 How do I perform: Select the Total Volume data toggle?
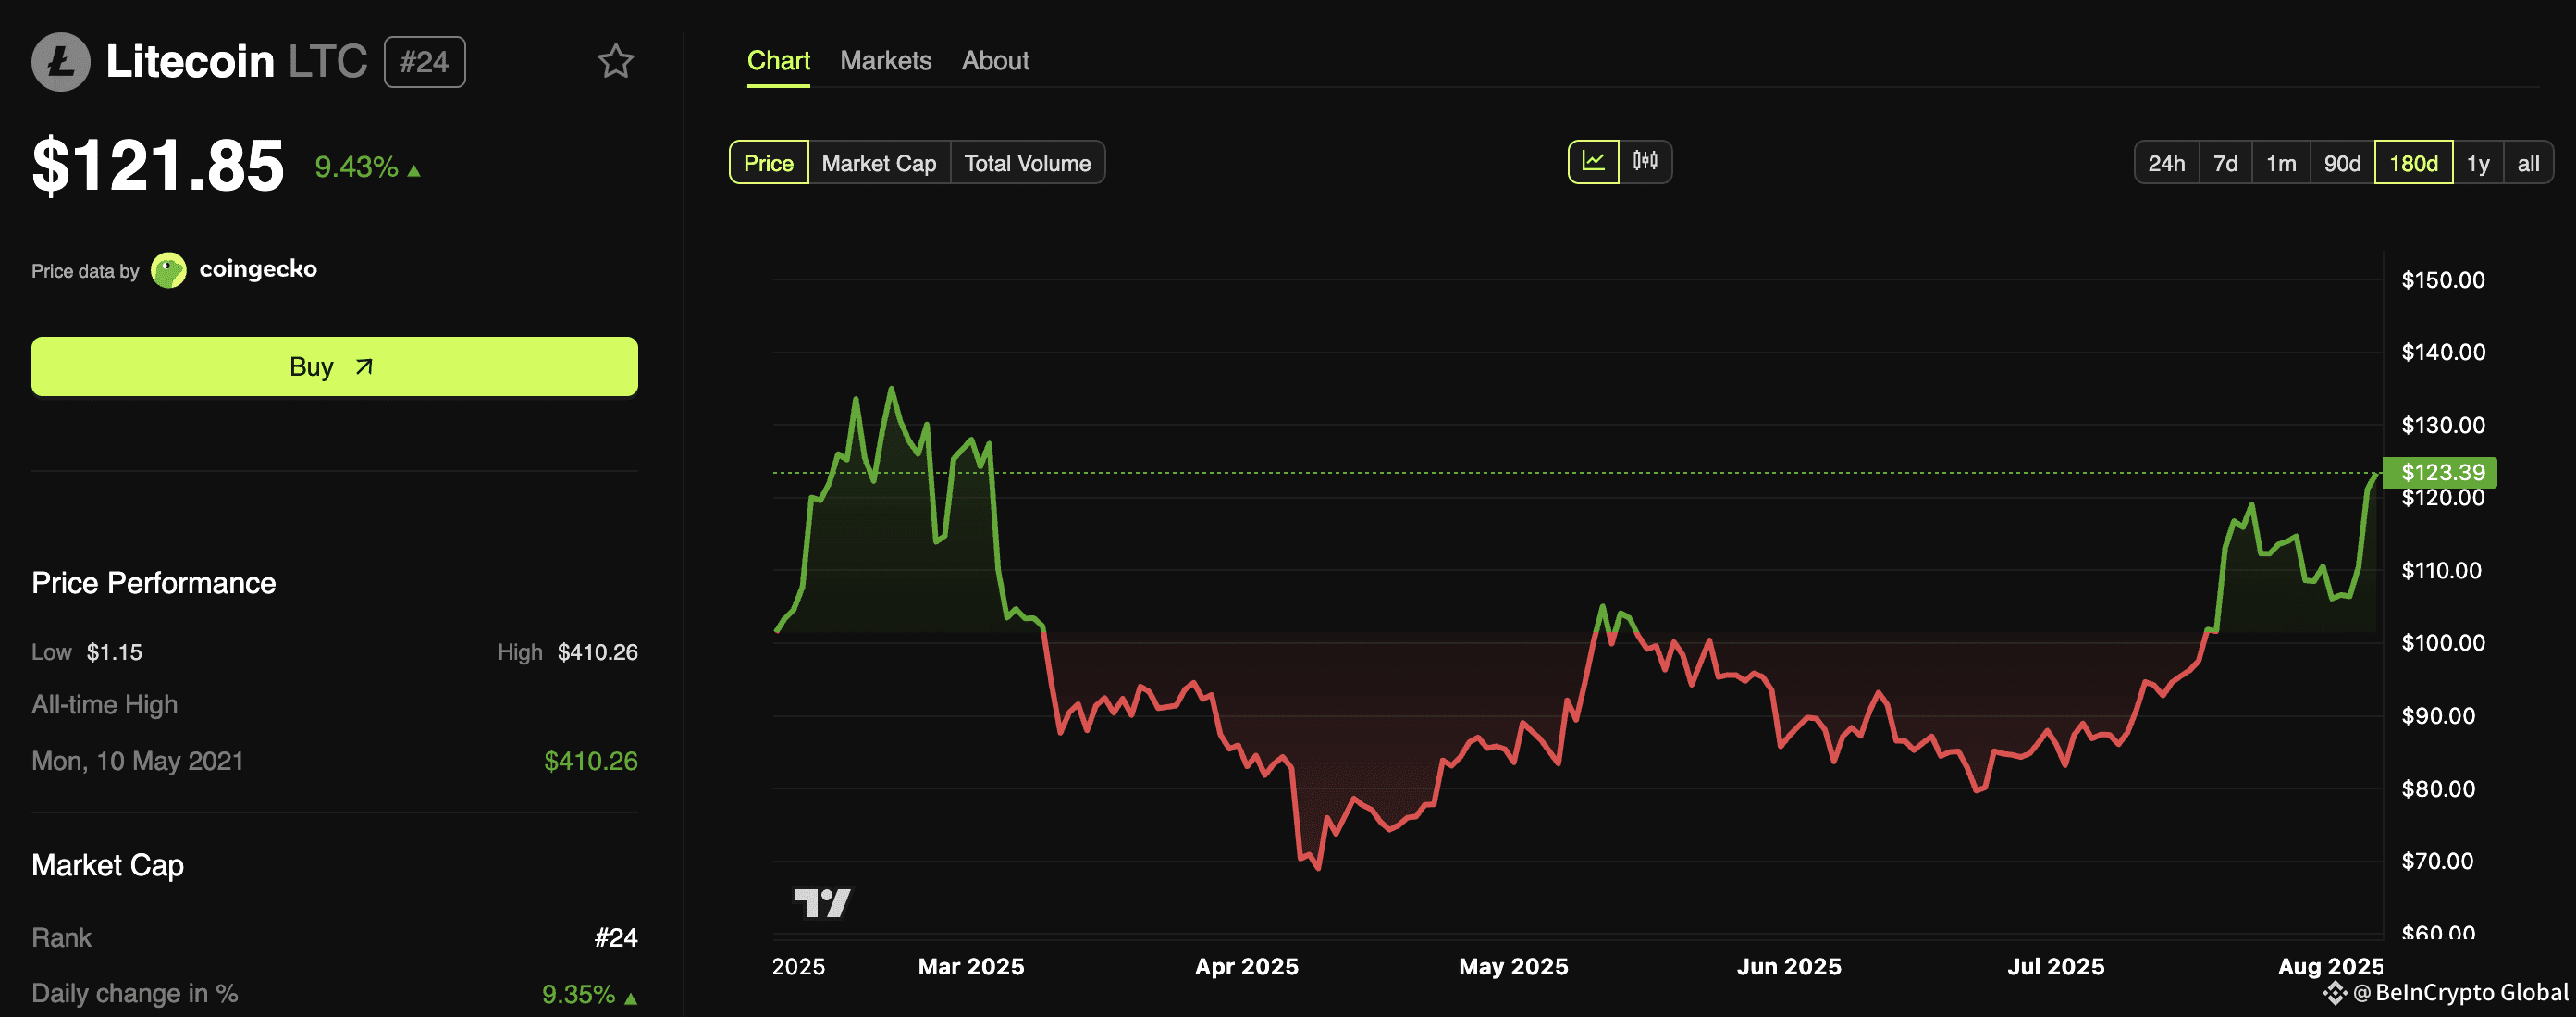[1027, 163]
